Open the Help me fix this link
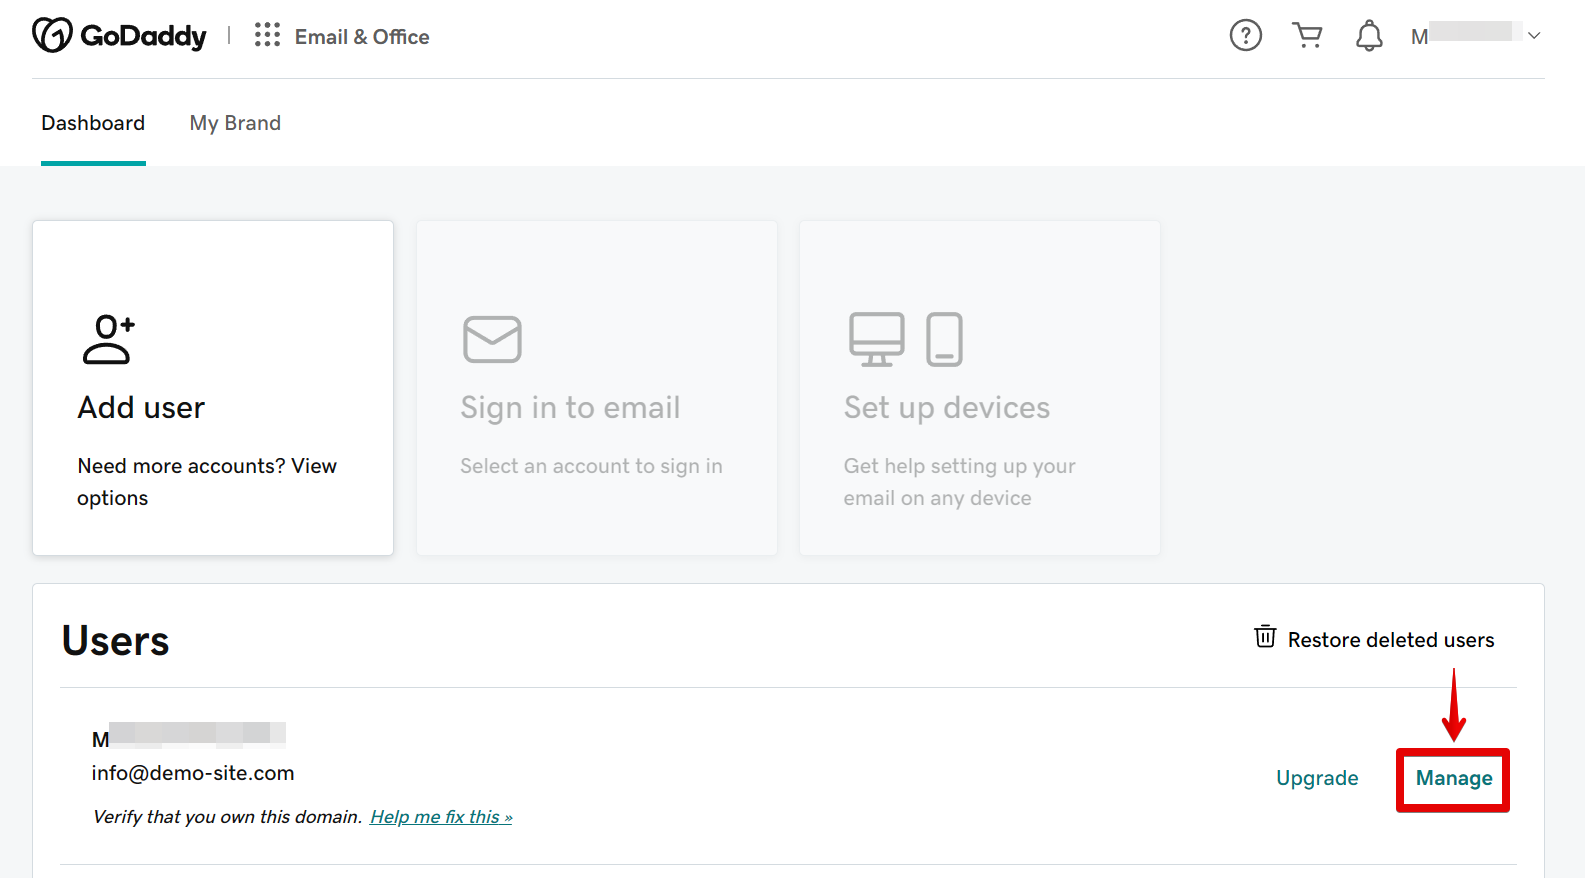 441,817
